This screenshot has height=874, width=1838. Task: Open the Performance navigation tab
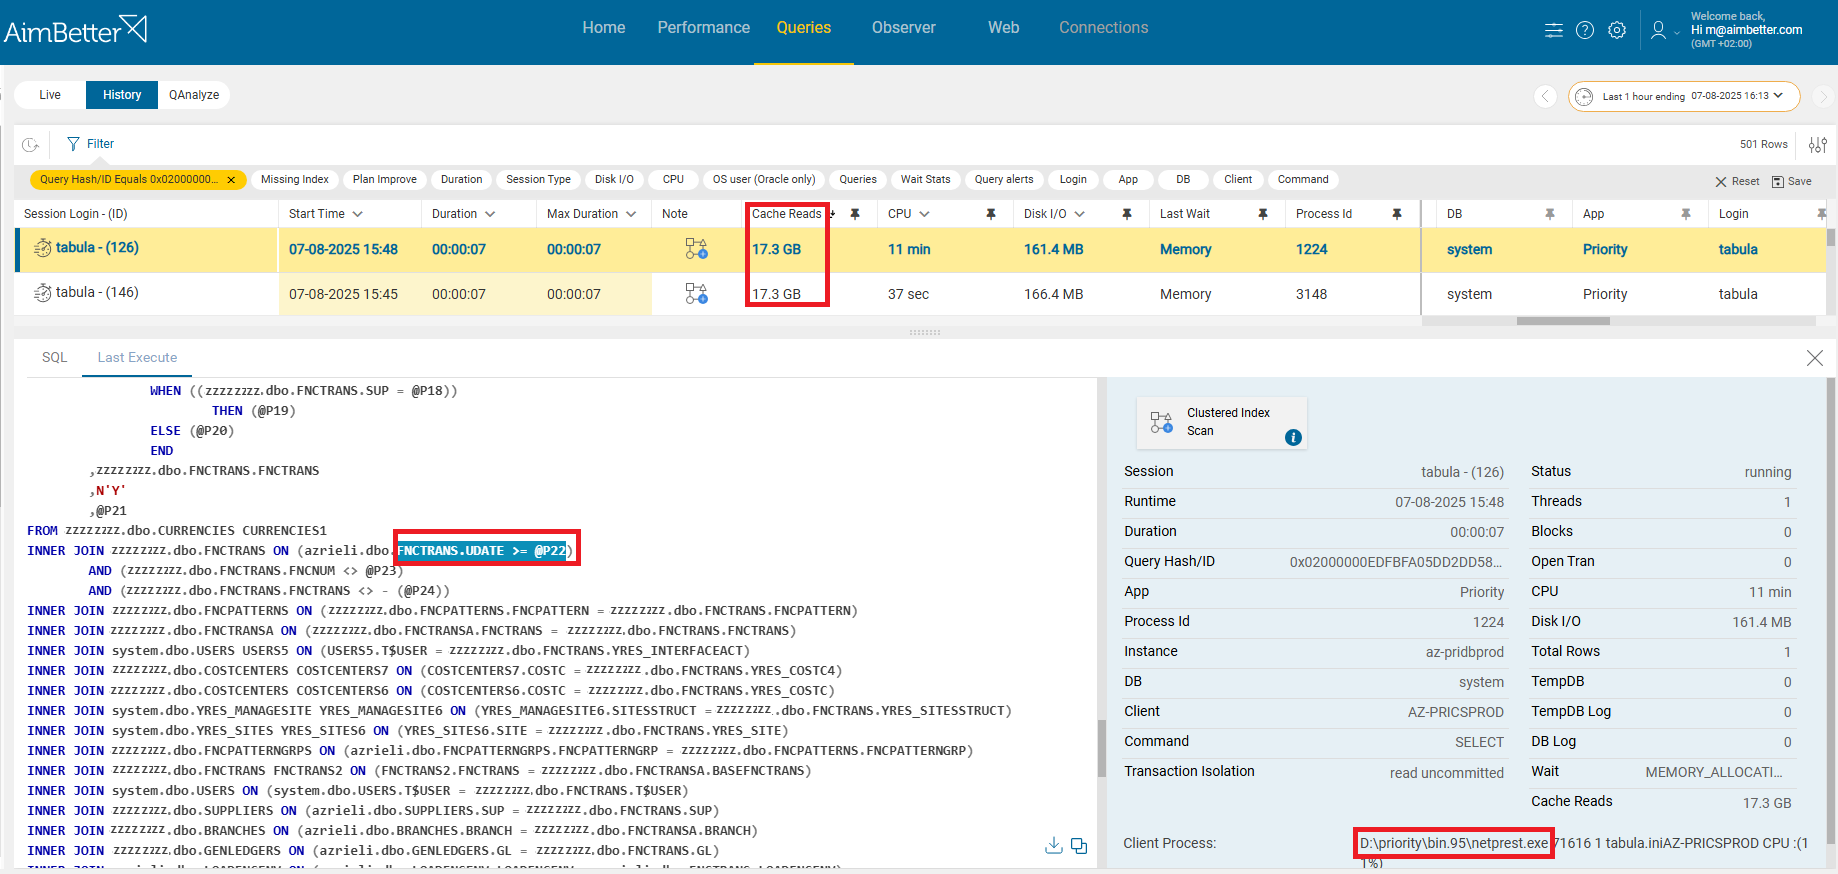[704, 28]
